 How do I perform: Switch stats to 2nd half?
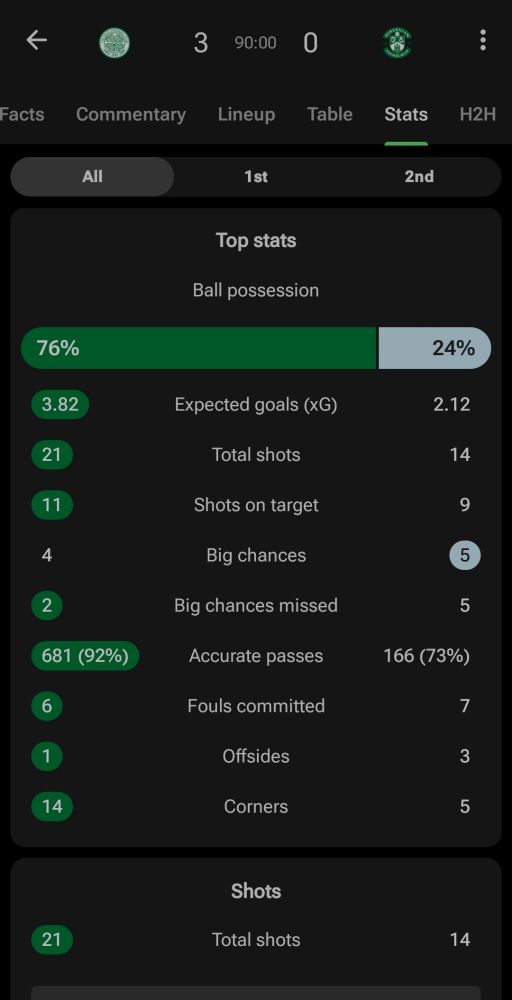point(419,177)
